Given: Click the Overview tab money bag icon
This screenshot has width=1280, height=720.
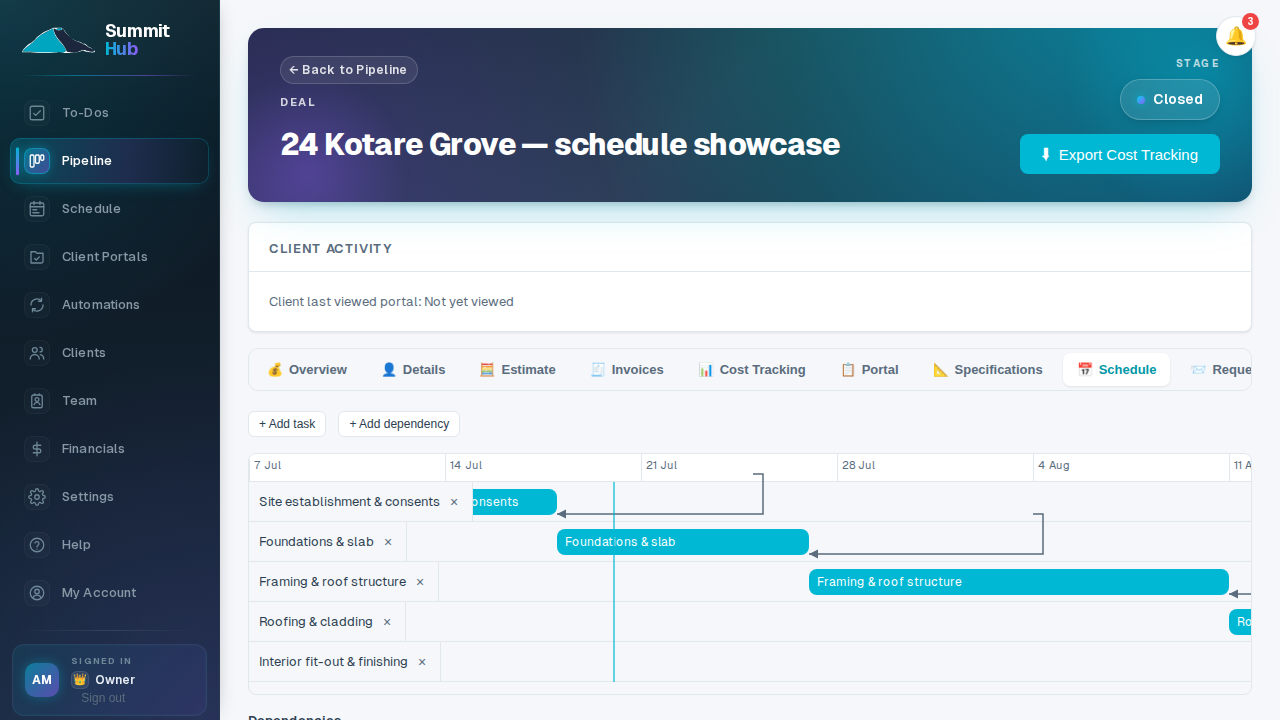Looking at the screenshot, I should (275, 370).
